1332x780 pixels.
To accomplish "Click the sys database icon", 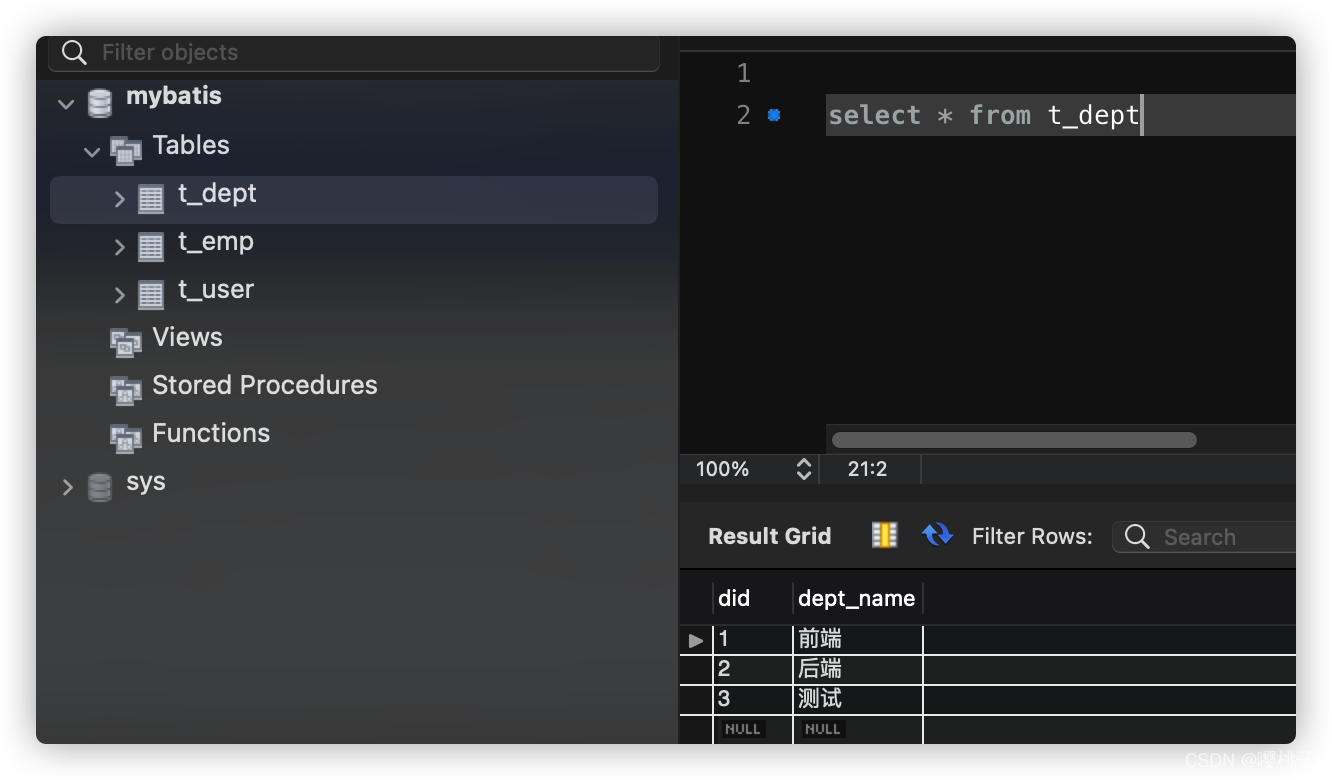I will [100, 487].
